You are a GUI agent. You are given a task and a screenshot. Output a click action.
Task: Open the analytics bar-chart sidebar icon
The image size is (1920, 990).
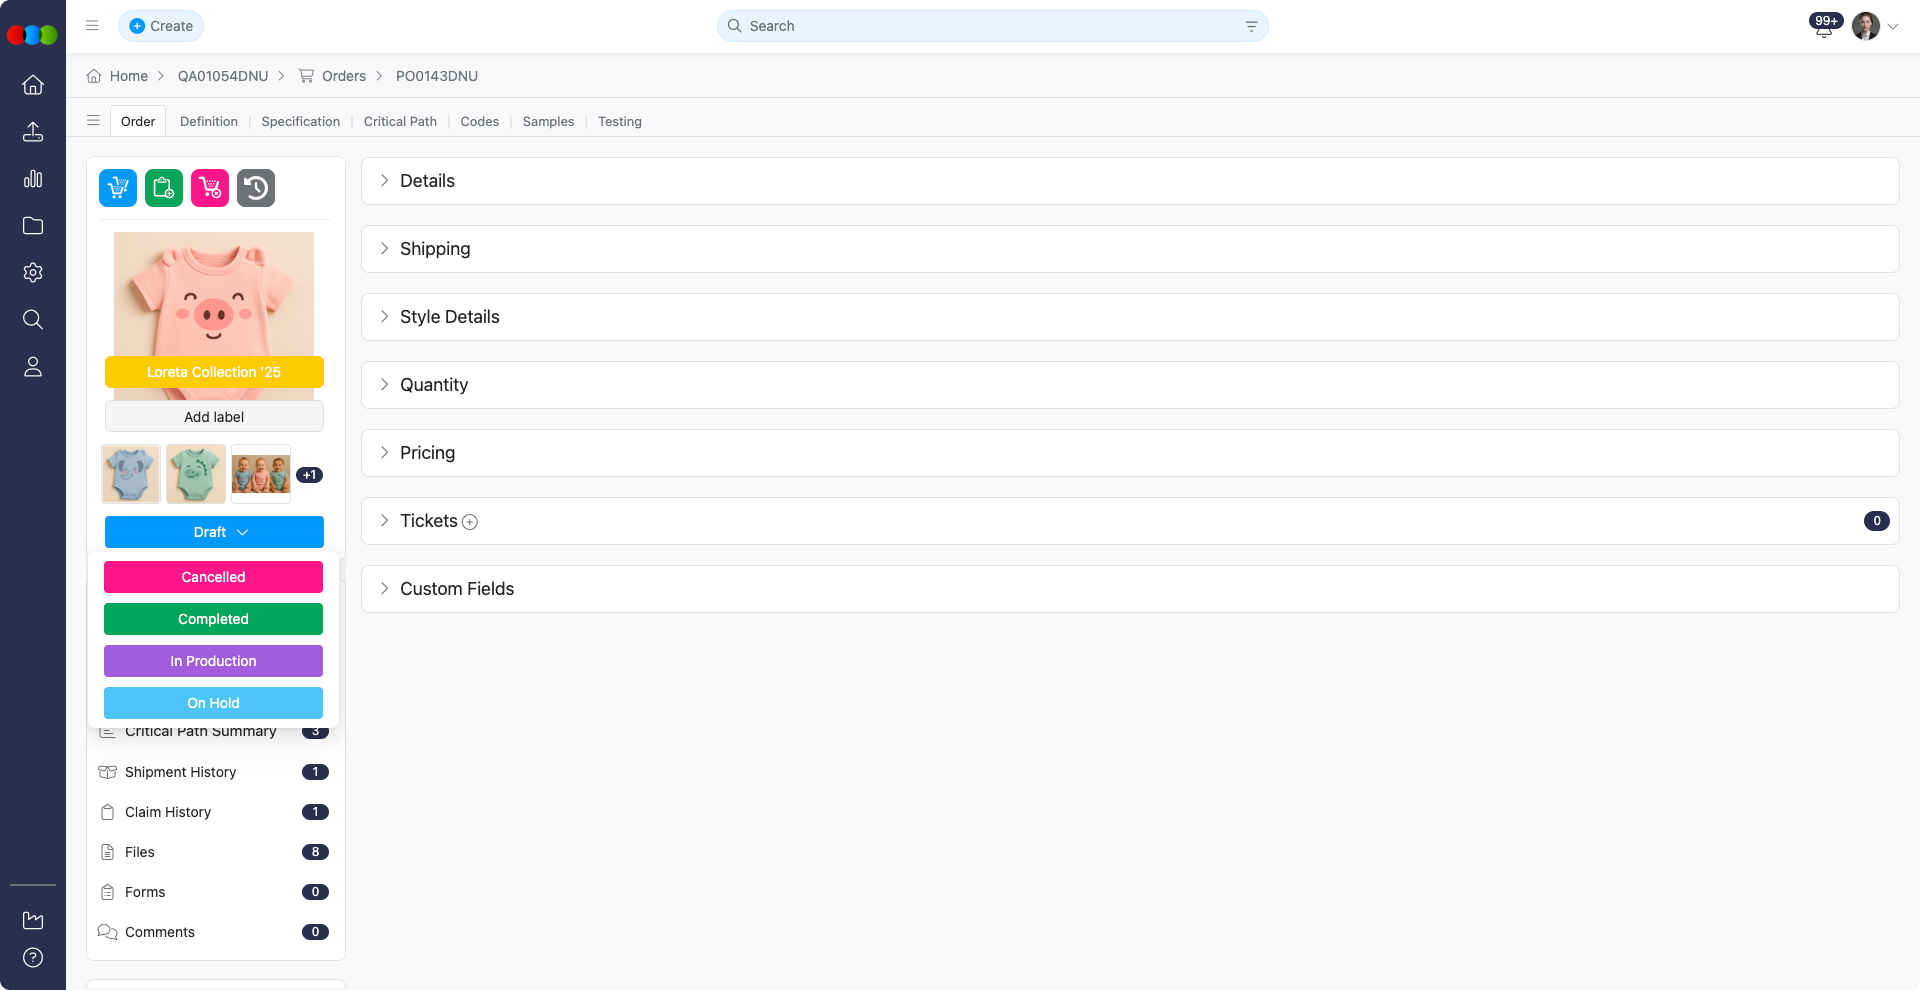33,178
